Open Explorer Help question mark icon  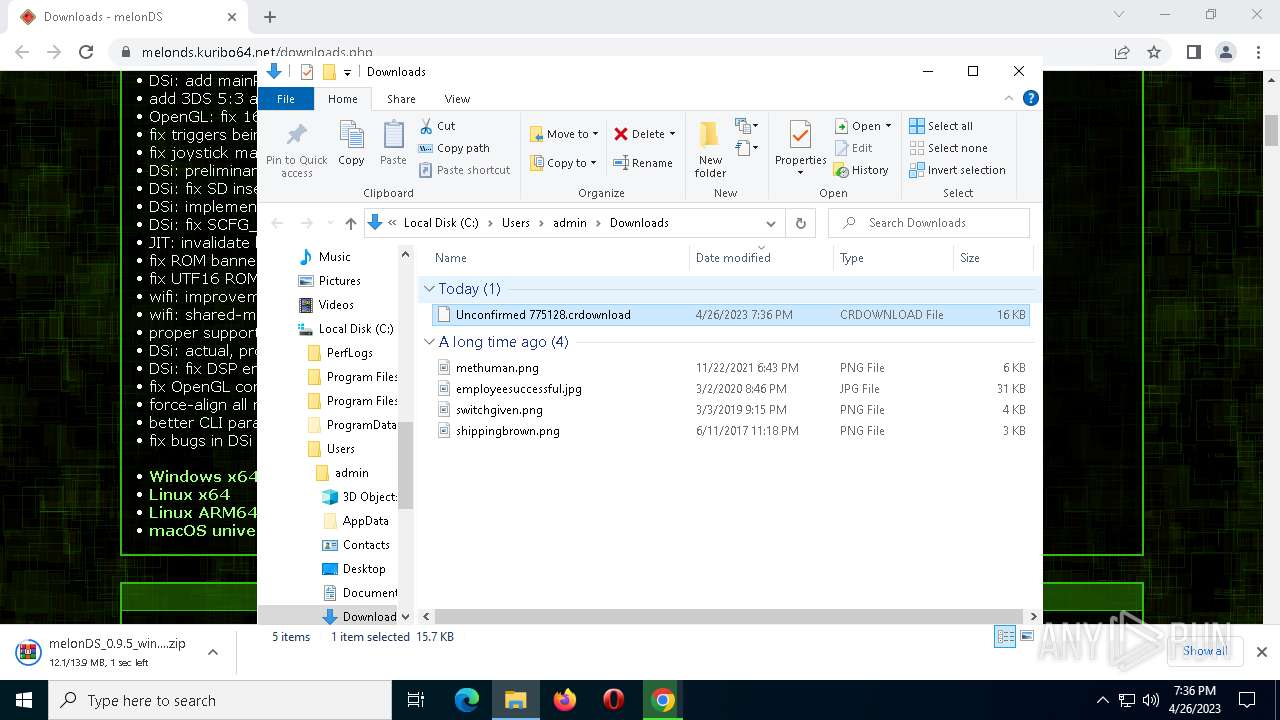point(1031,98)
